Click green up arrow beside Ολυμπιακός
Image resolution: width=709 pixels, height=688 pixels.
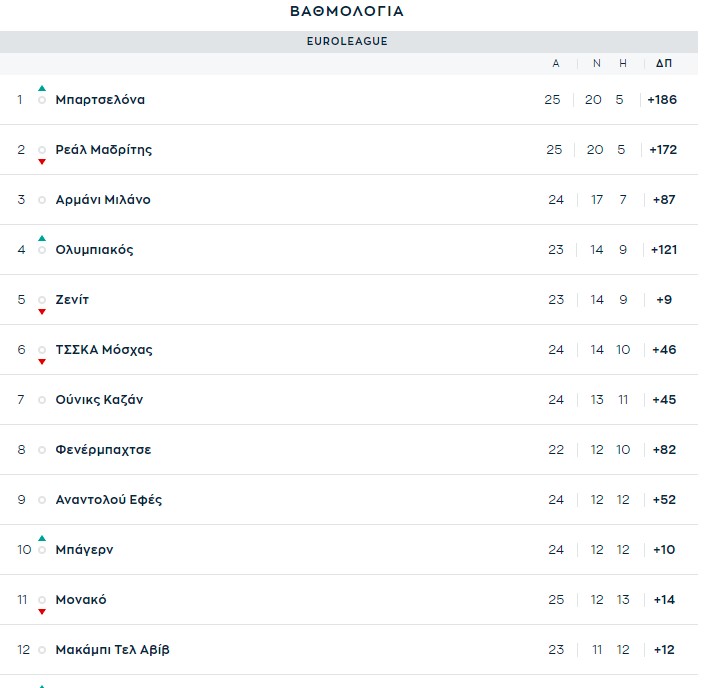coord(42,239)
